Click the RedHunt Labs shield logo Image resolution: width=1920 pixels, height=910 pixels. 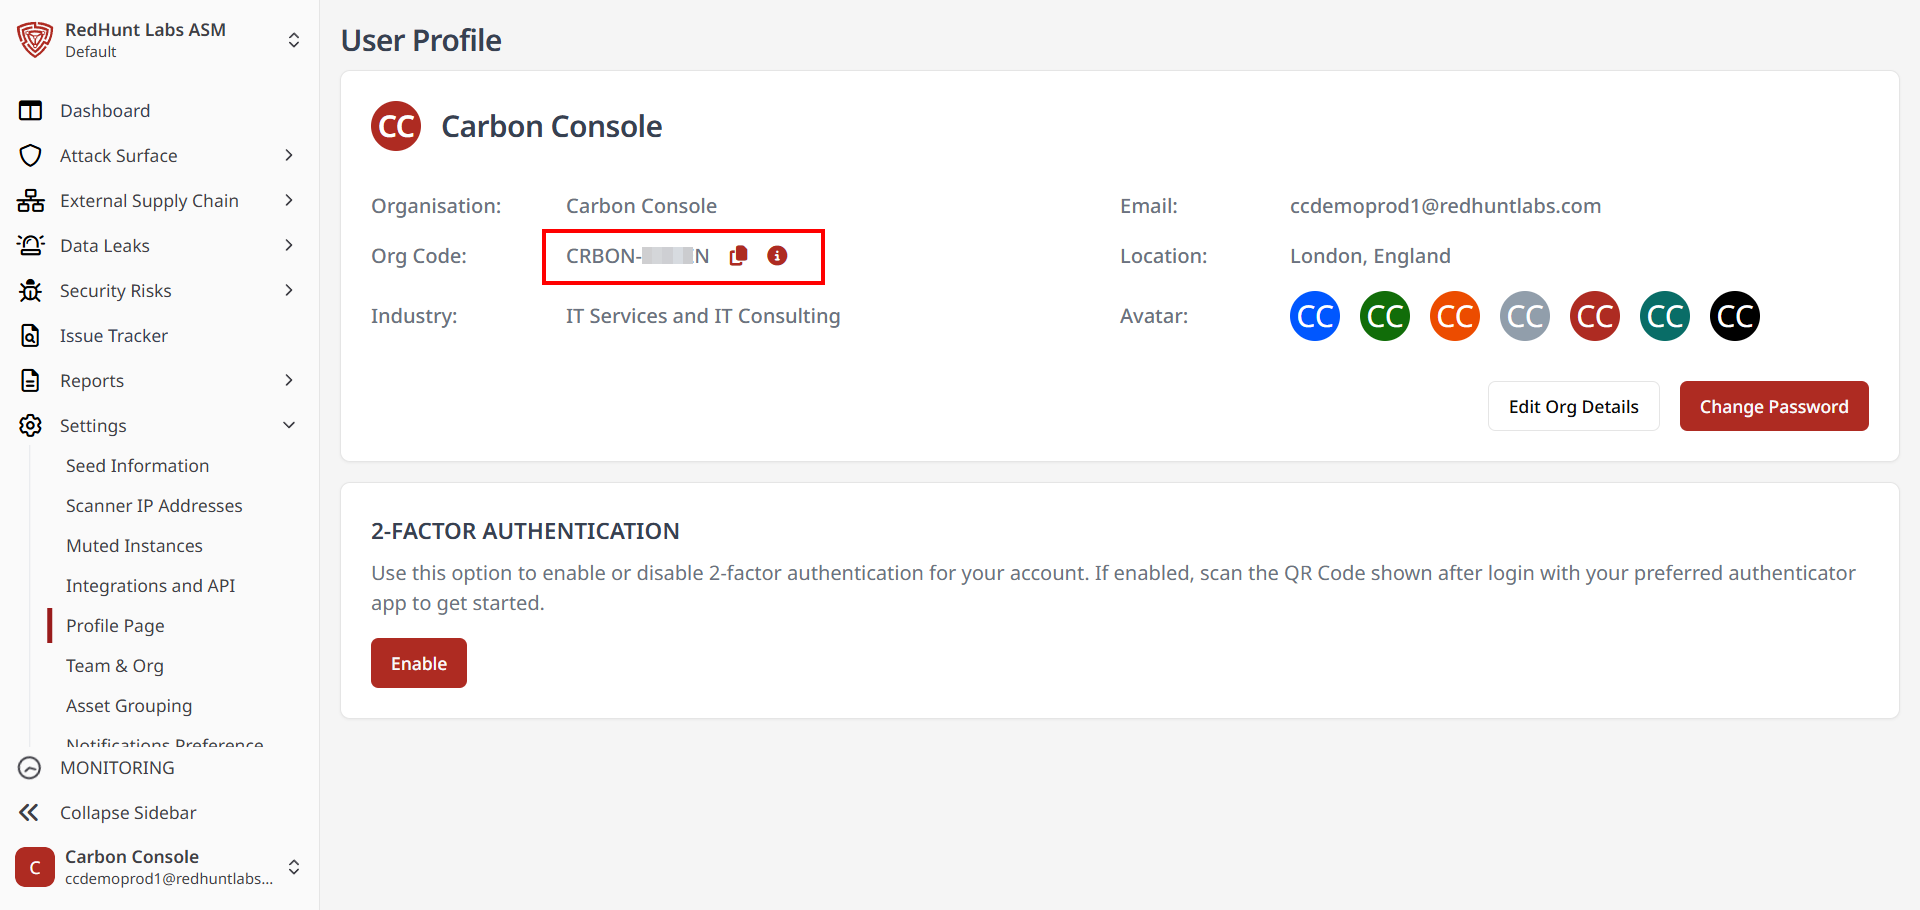tap(35, 40)
